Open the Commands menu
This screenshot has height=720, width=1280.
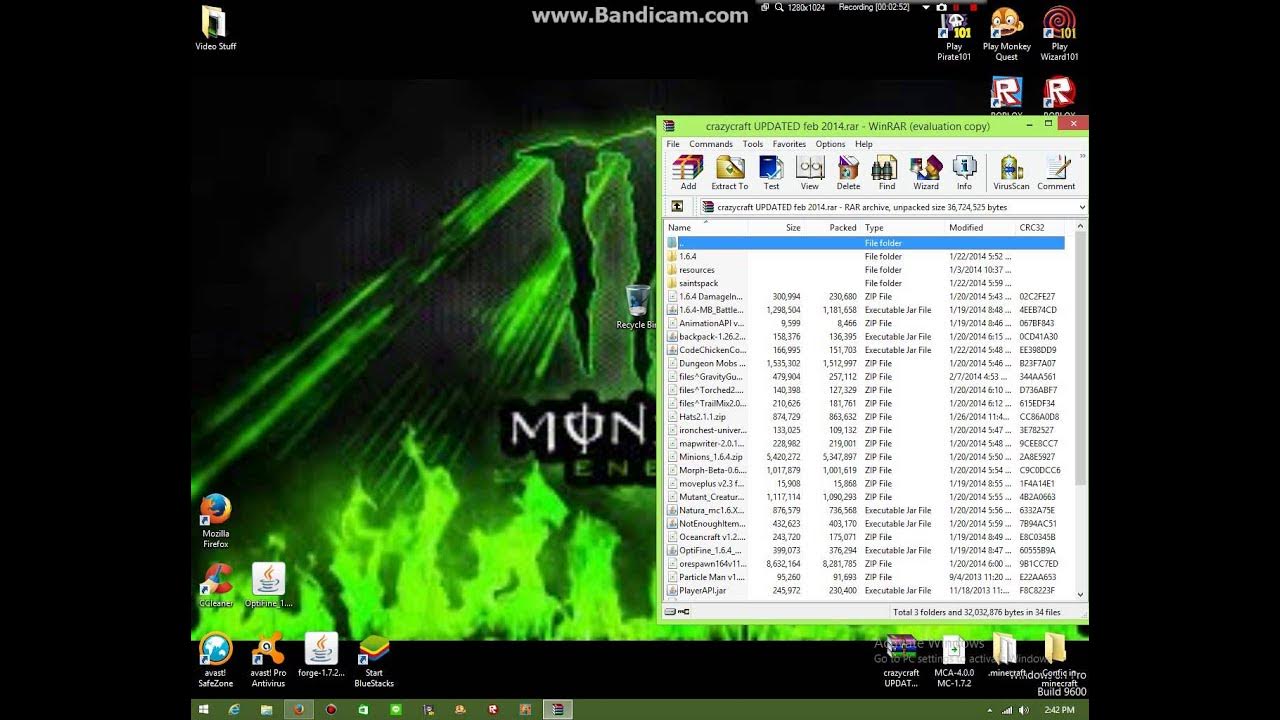711,144
